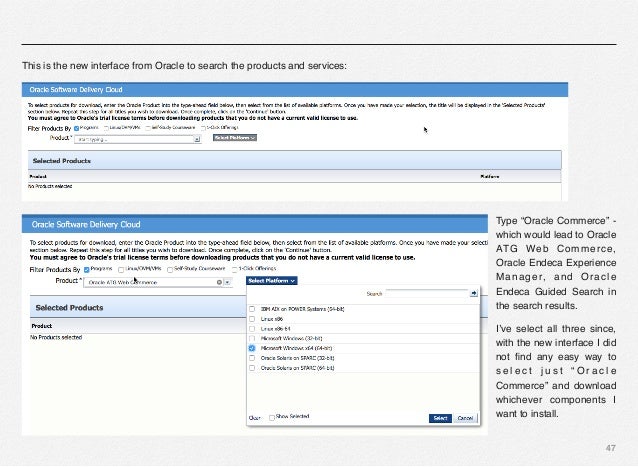Screen dimensions: 638x467
Task: Check Oracle Solaris on SPARC (32-bit)
Action: [252, 358]
